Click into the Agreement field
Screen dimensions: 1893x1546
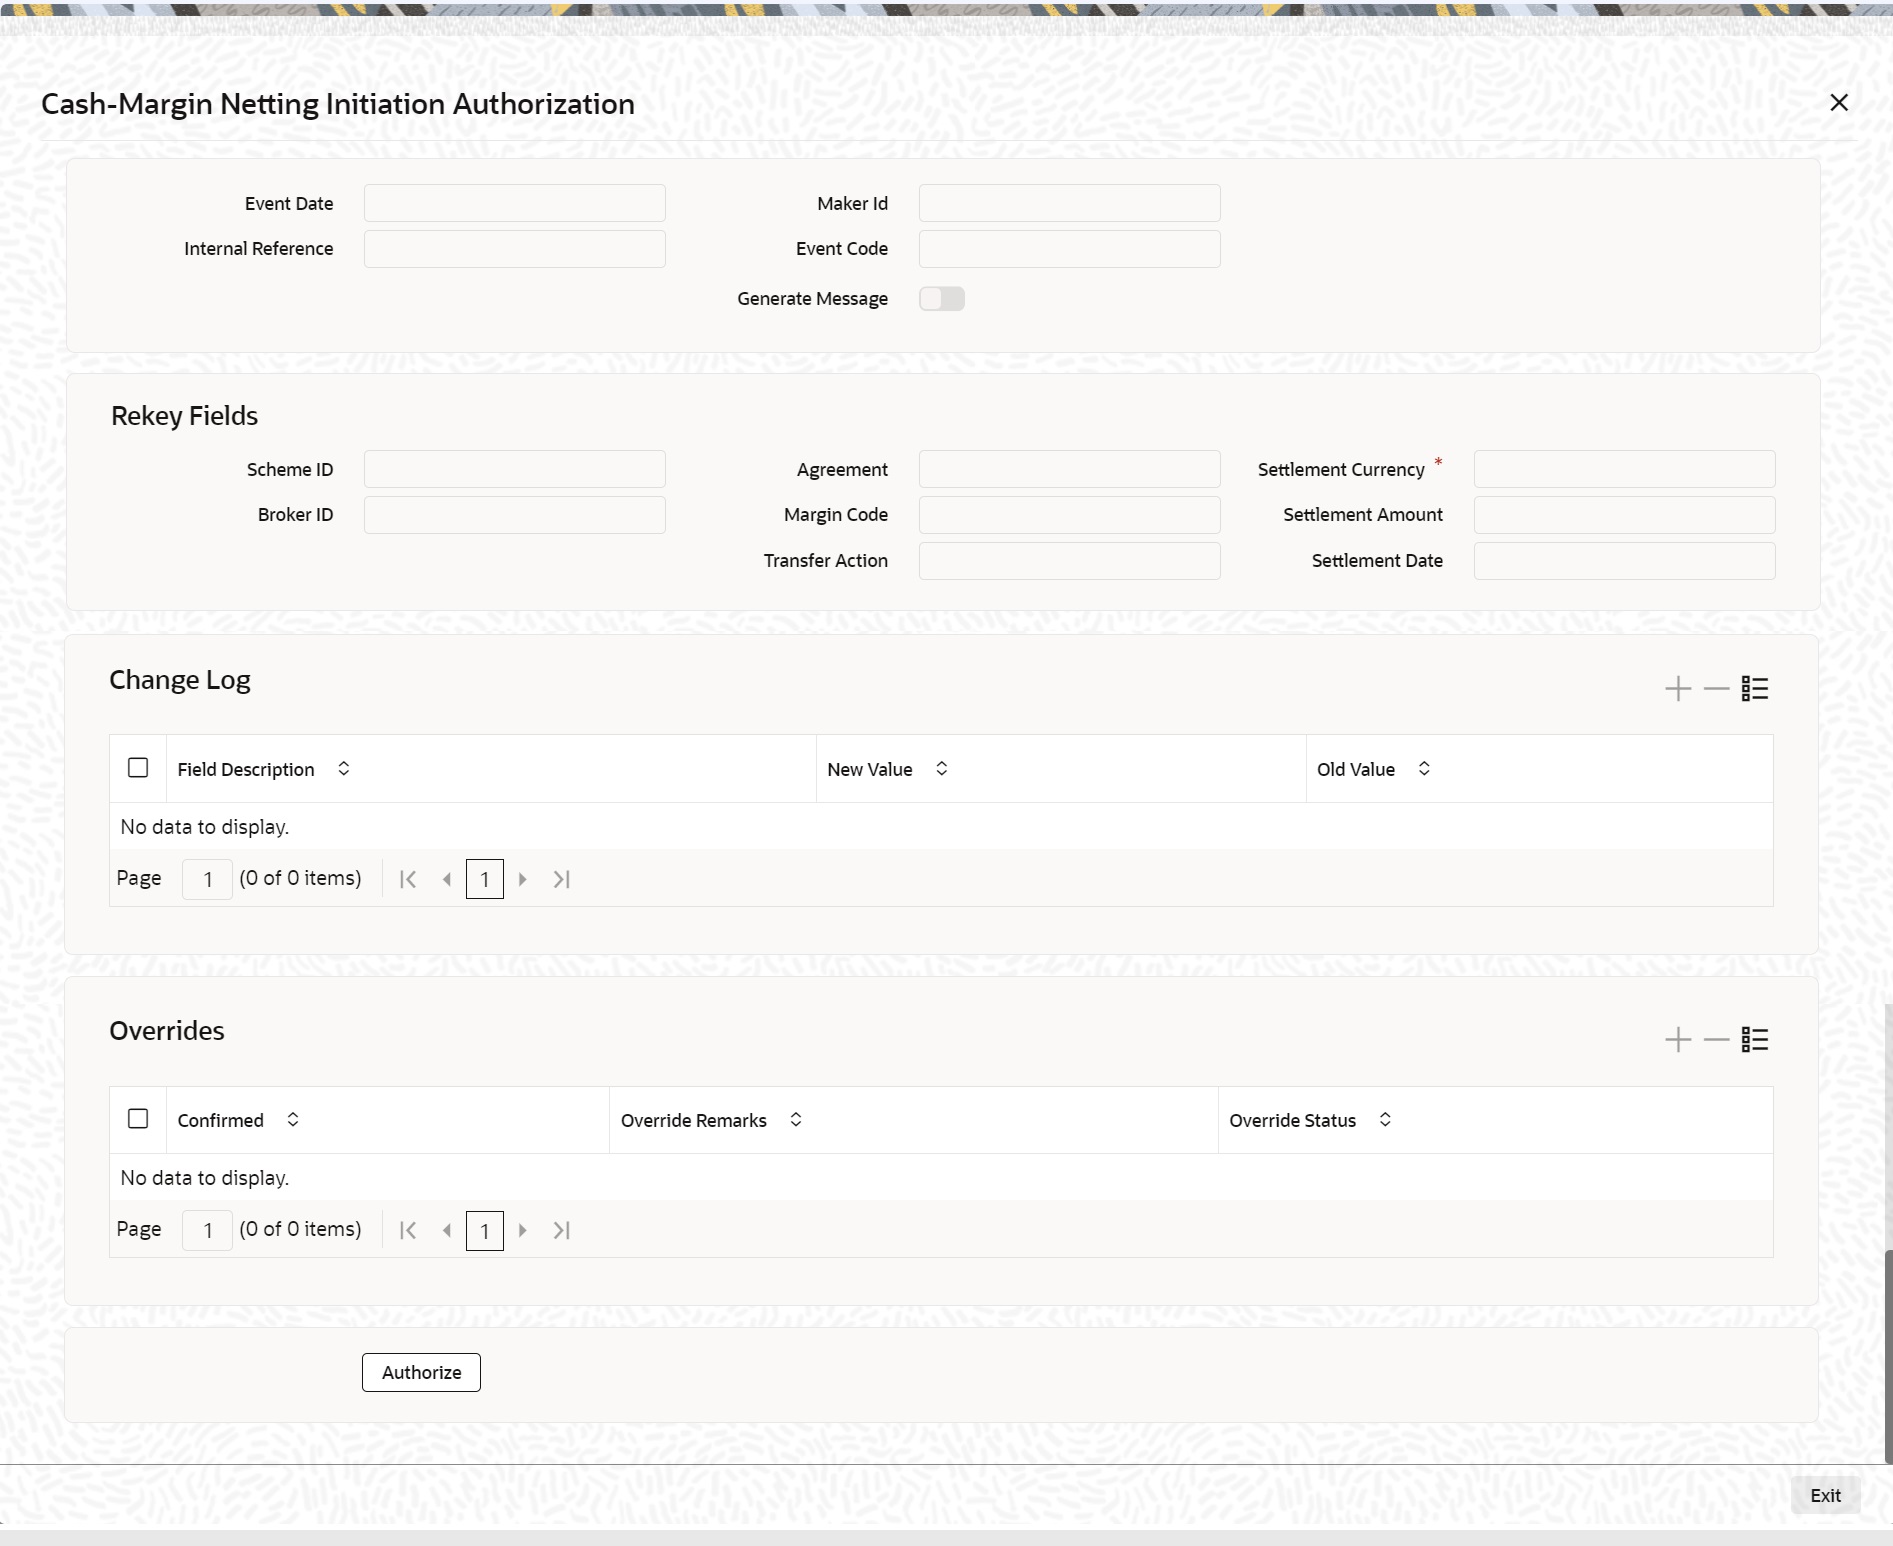(x=1070, y=469)
